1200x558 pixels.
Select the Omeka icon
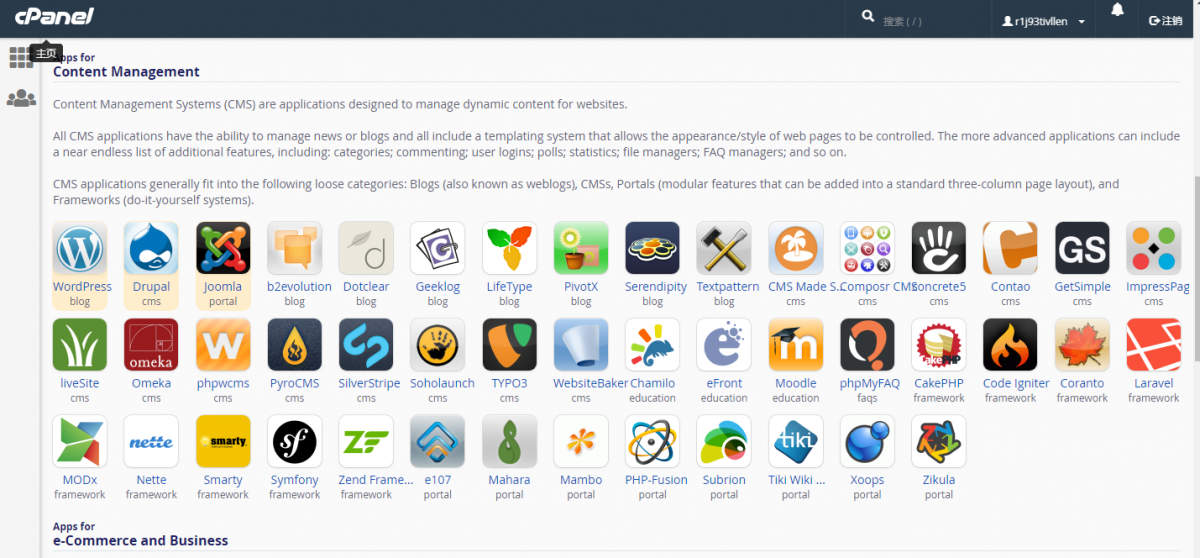[151, 345]
